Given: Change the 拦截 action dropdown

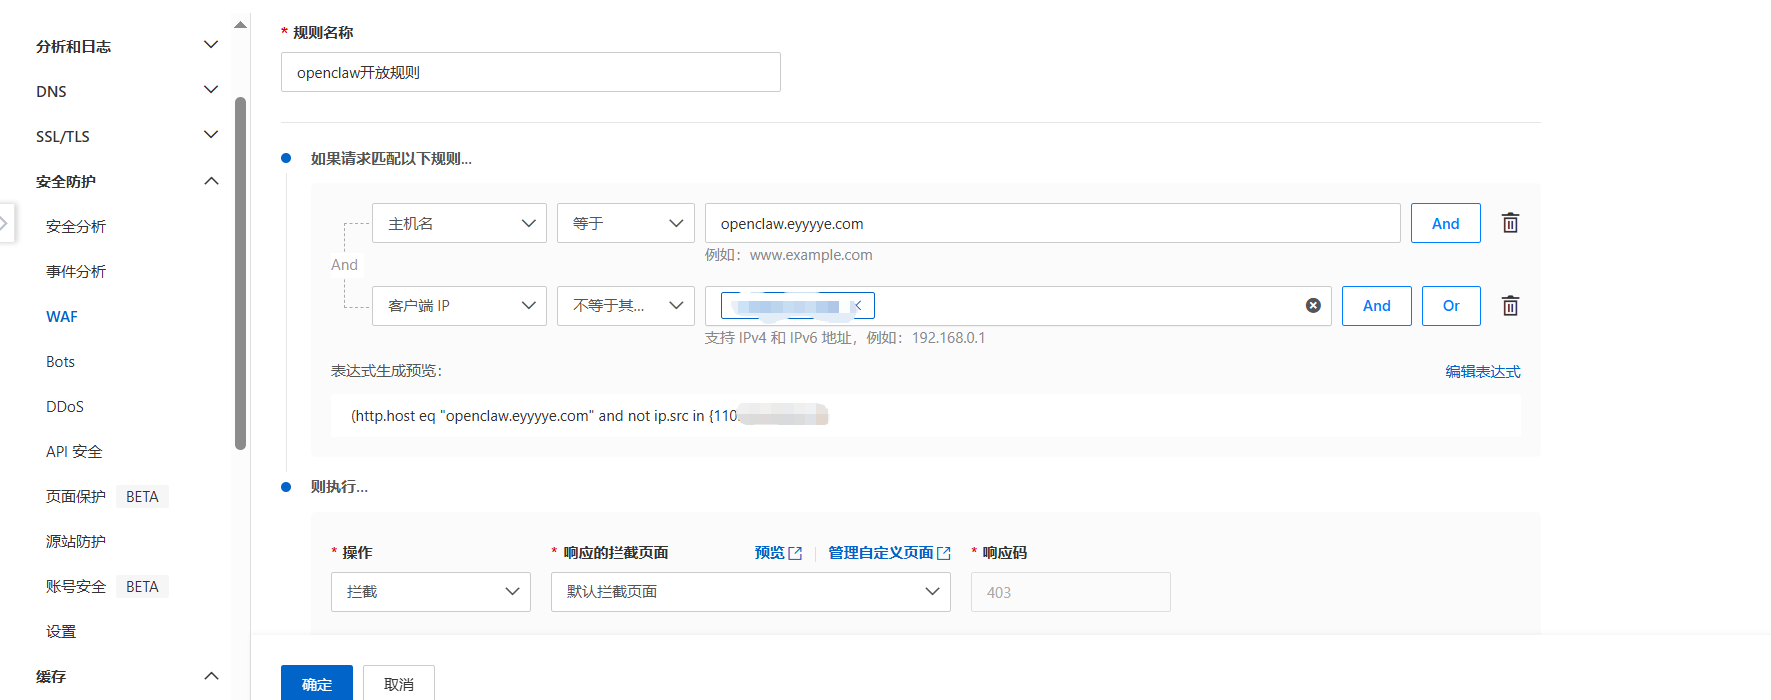Looking at the screenshot, I should [430, 592].
